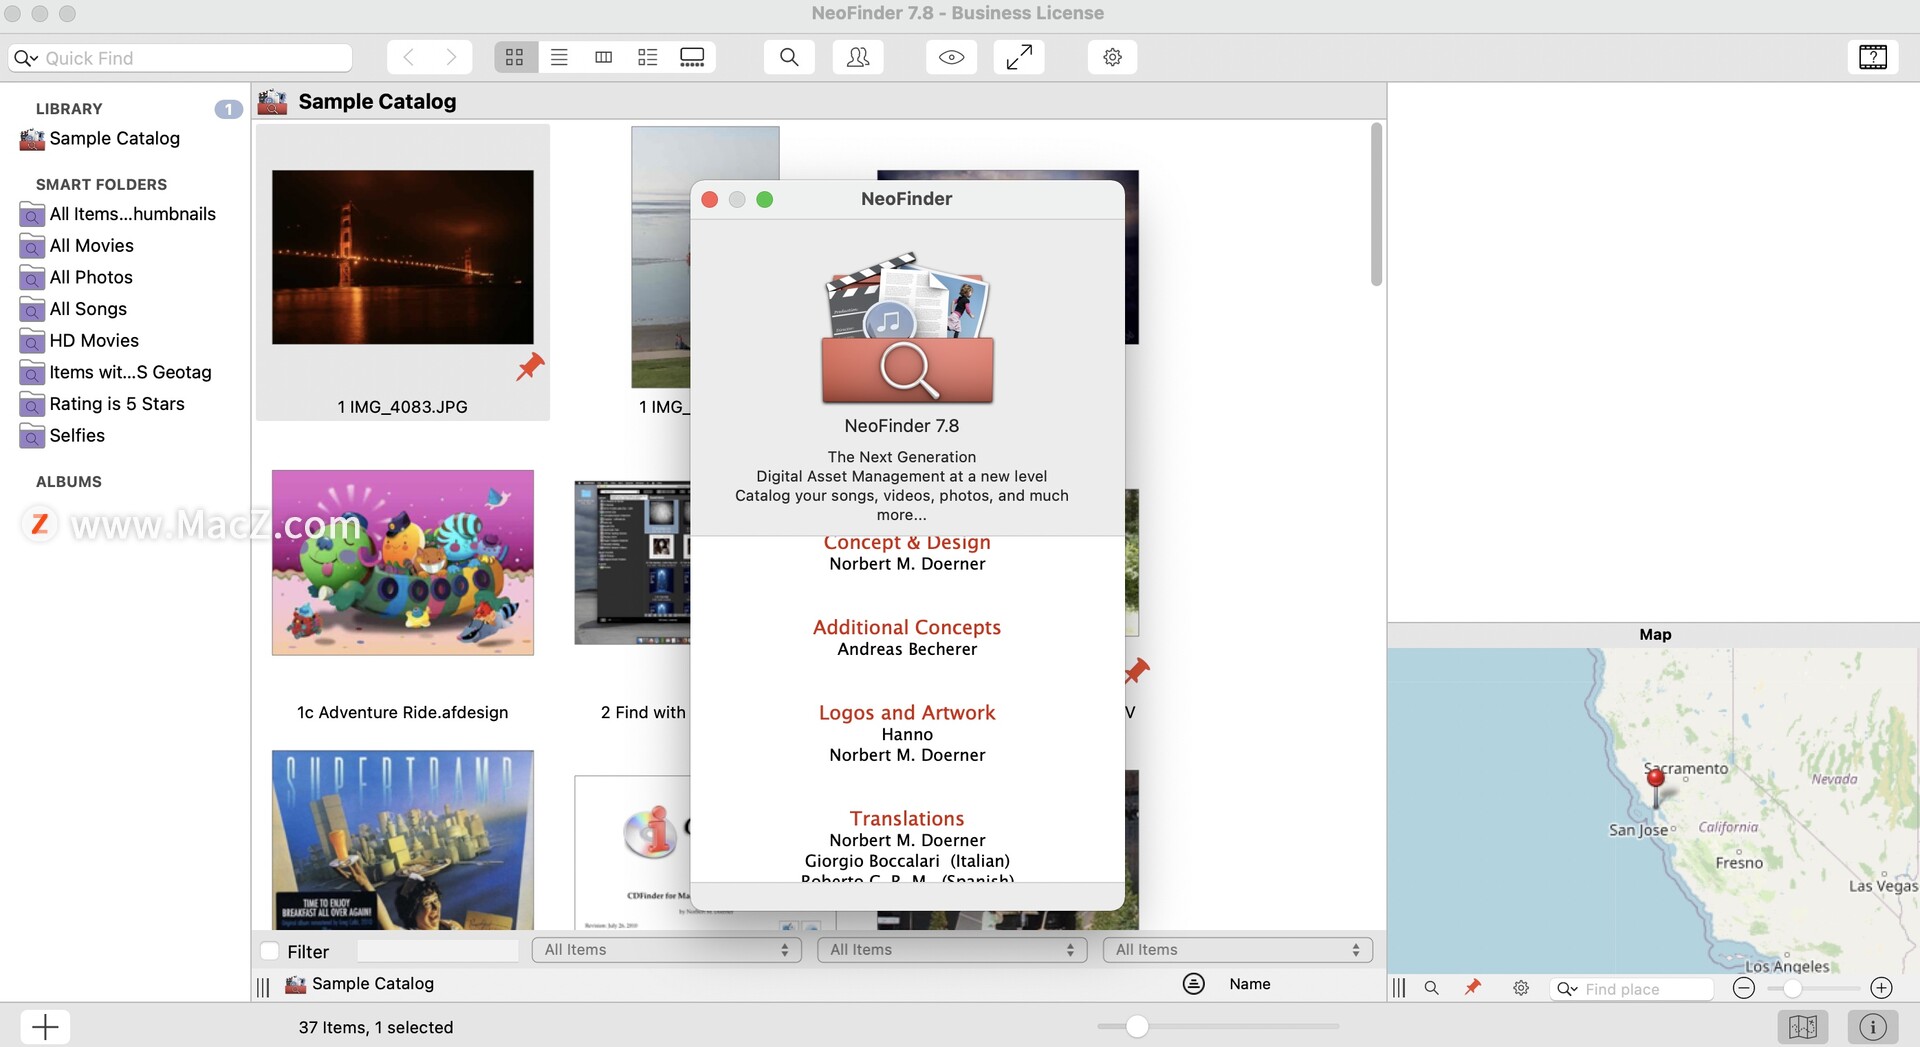Toggle the info inspector button

pos(1872,1027)
